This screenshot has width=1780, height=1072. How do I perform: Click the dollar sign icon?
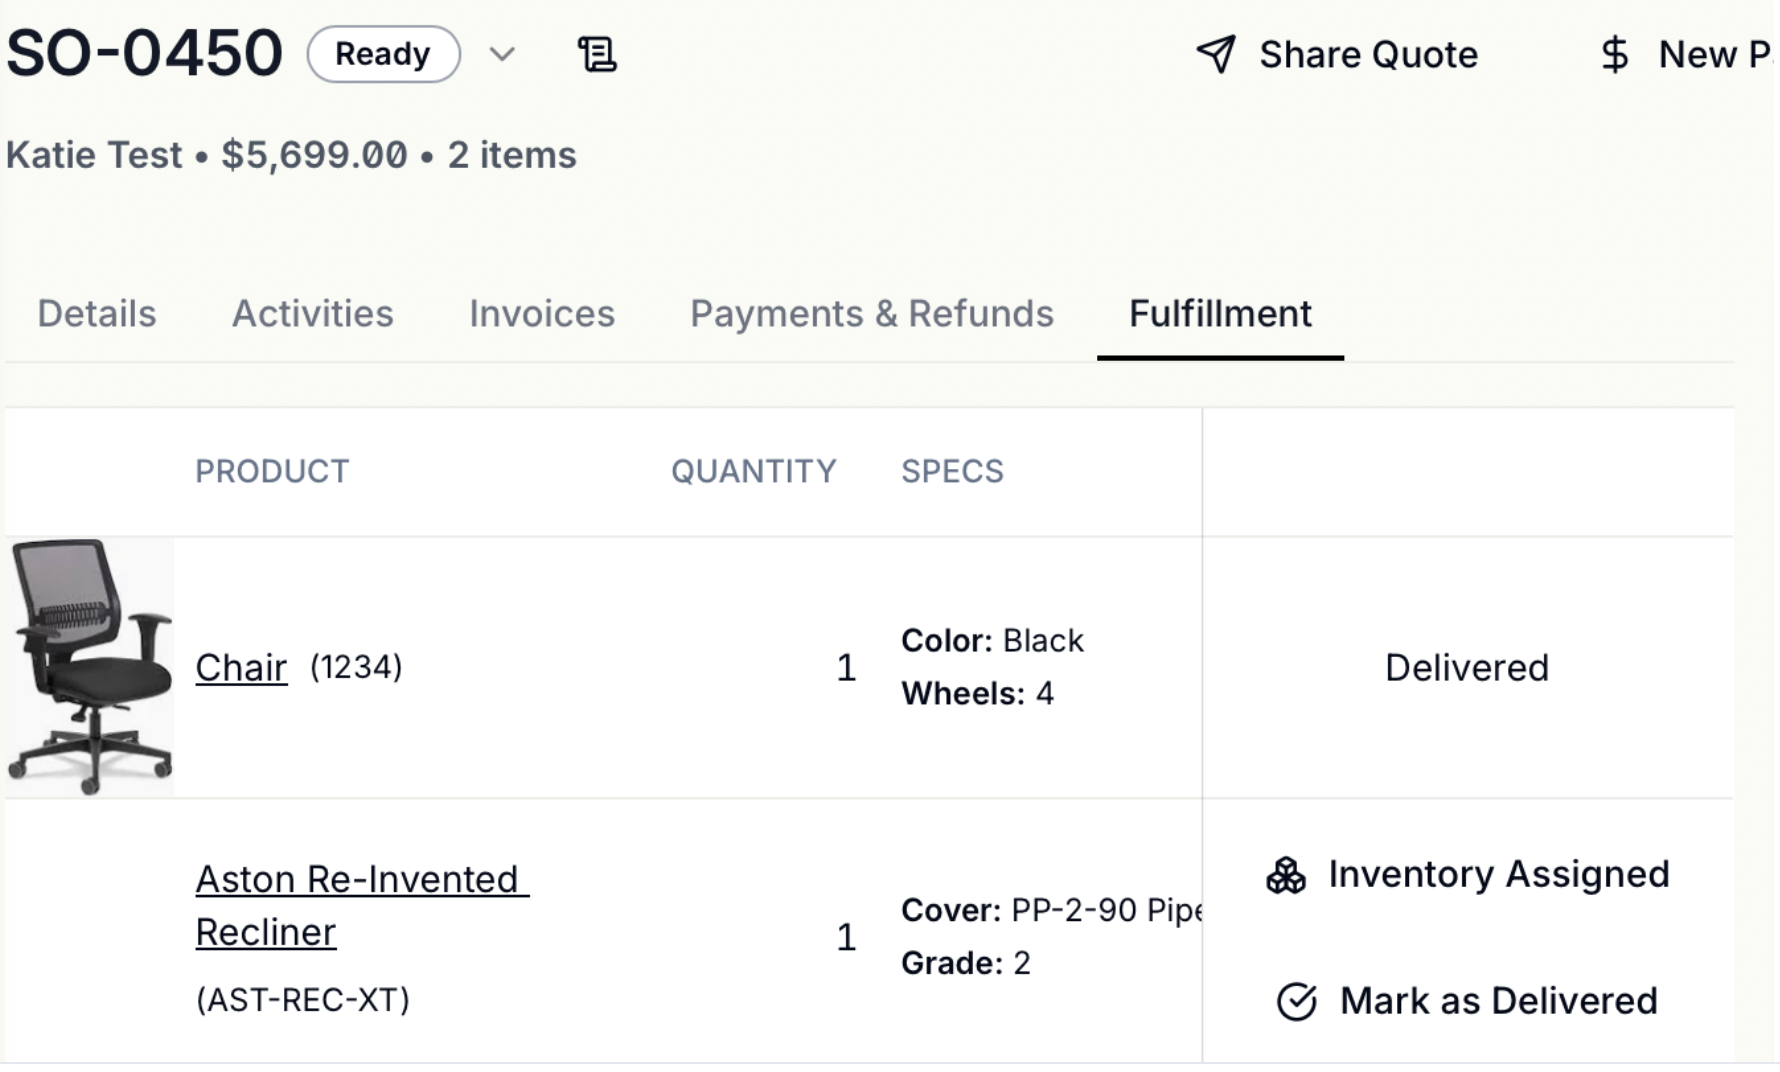point(1614,54)
